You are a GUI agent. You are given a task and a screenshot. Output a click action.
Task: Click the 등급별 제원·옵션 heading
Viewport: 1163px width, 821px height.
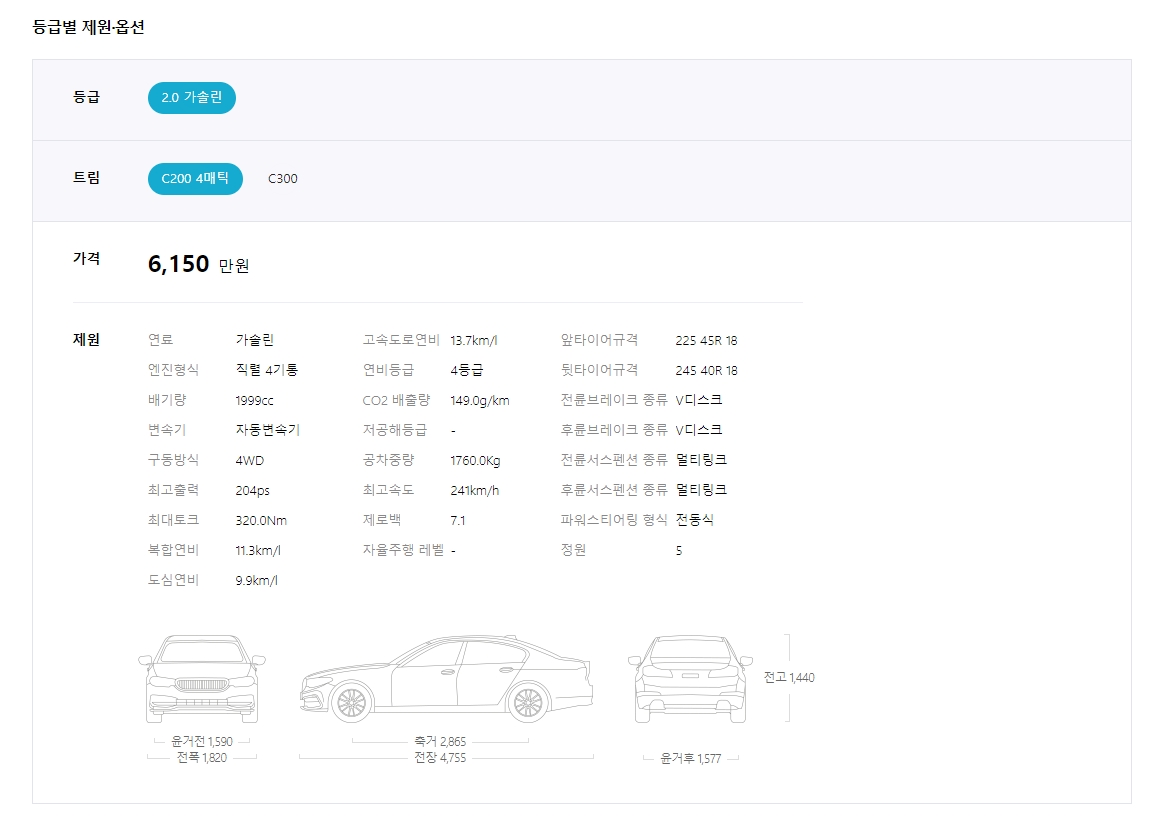coord(88,27)
